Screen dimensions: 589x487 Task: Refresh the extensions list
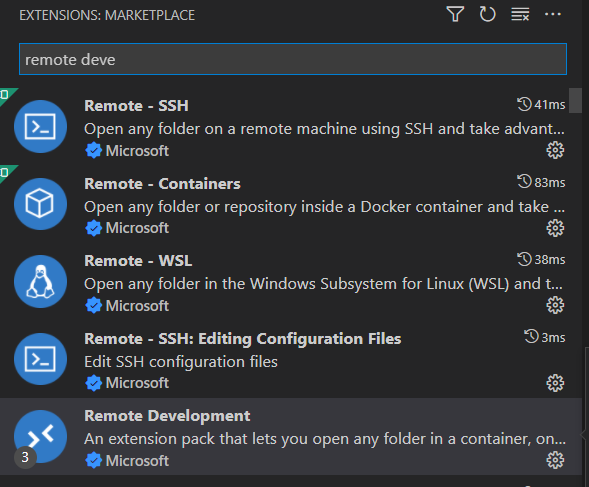[487, 14]
